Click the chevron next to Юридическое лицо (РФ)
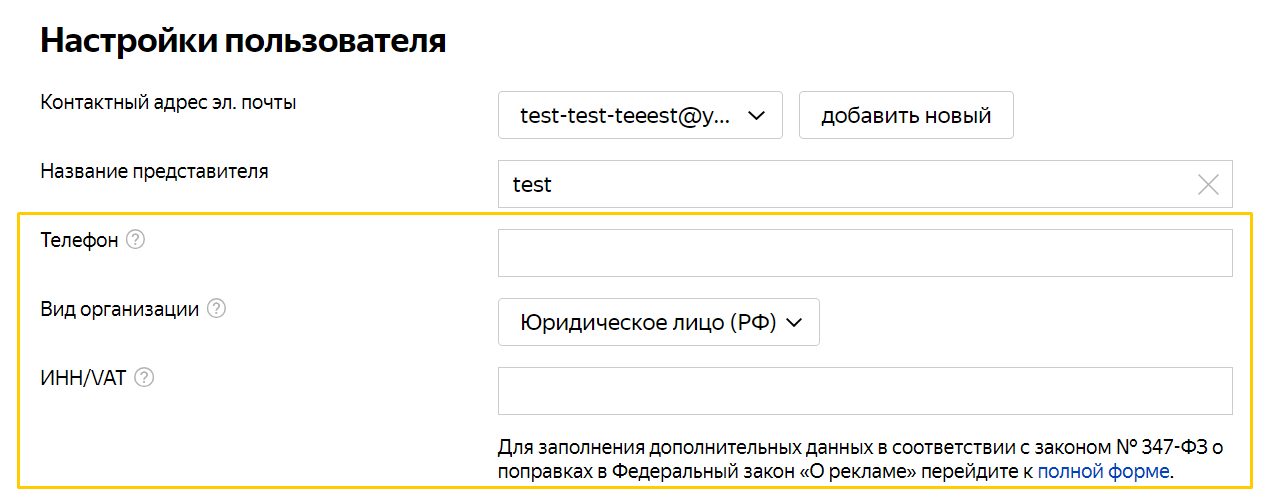This screenshot has width=1277, height=497. tap(795, 323)
